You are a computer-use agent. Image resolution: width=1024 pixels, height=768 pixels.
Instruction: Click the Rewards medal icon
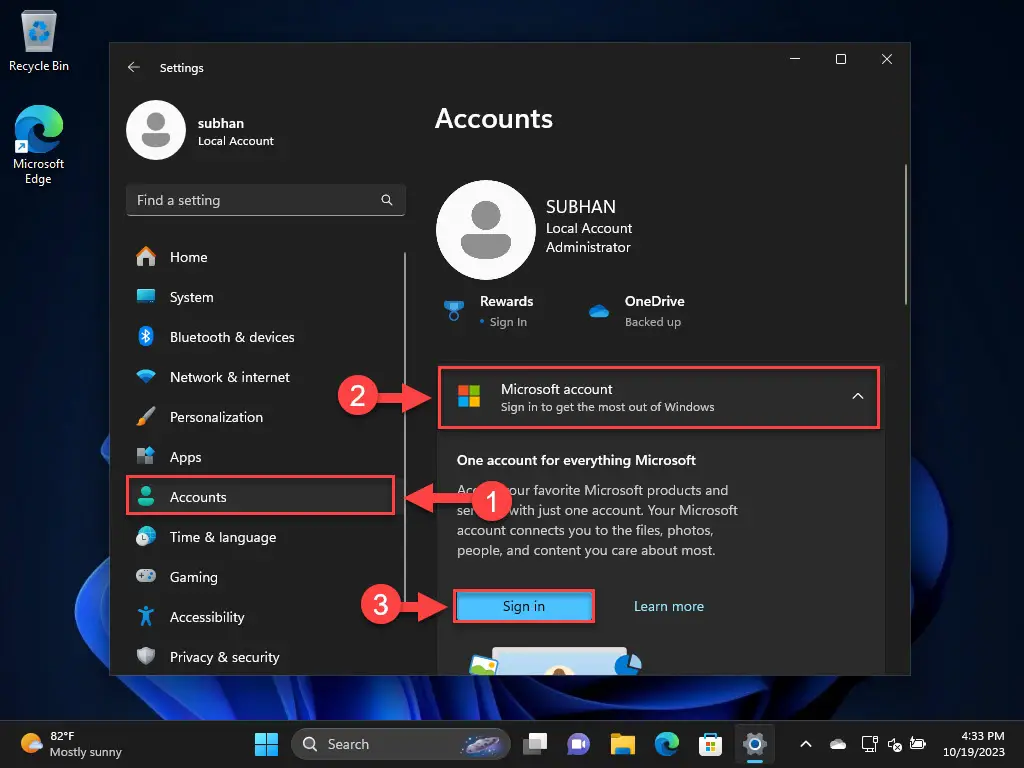[x=454, y=310]
